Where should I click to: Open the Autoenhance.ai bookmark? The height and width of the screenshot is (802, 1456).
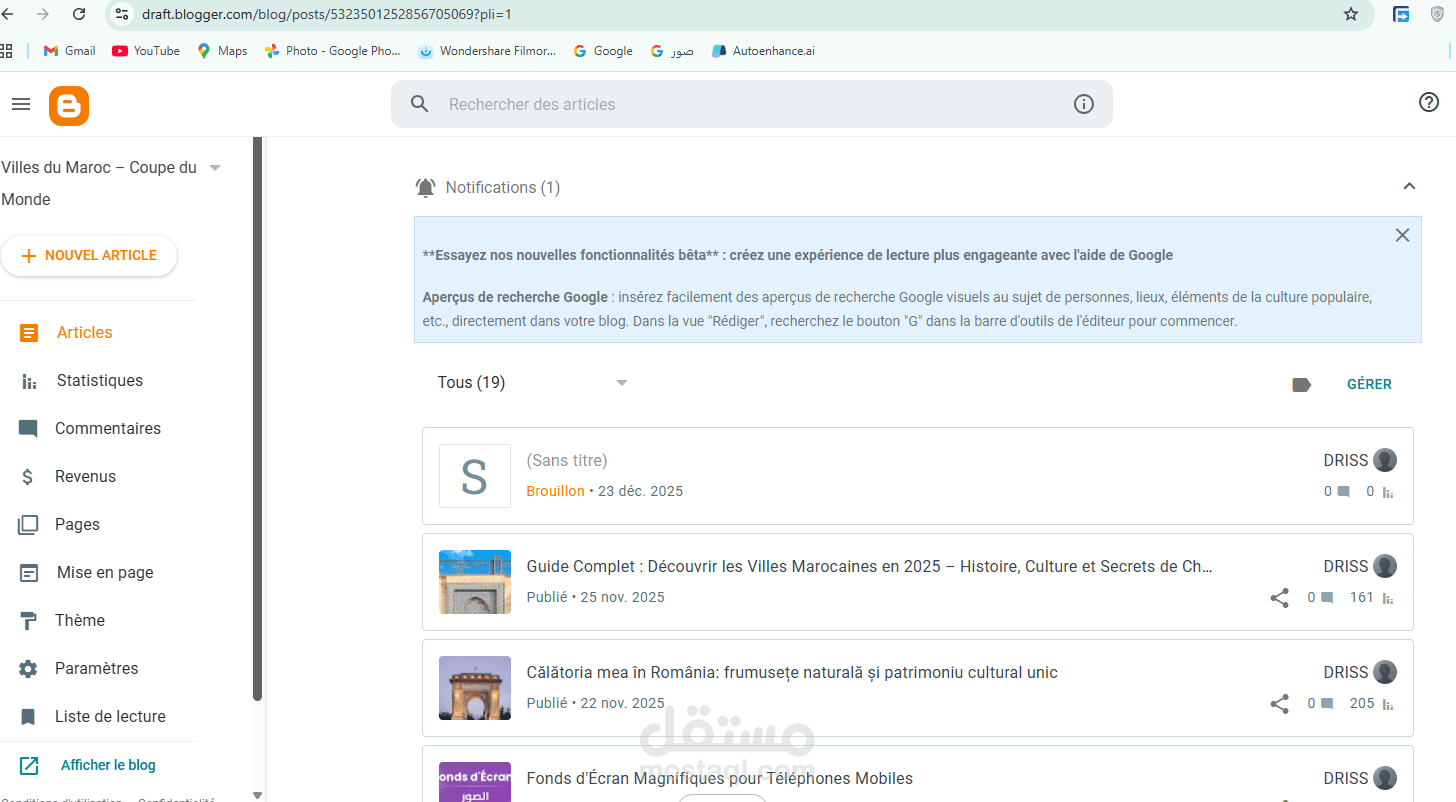click(763, 51)
